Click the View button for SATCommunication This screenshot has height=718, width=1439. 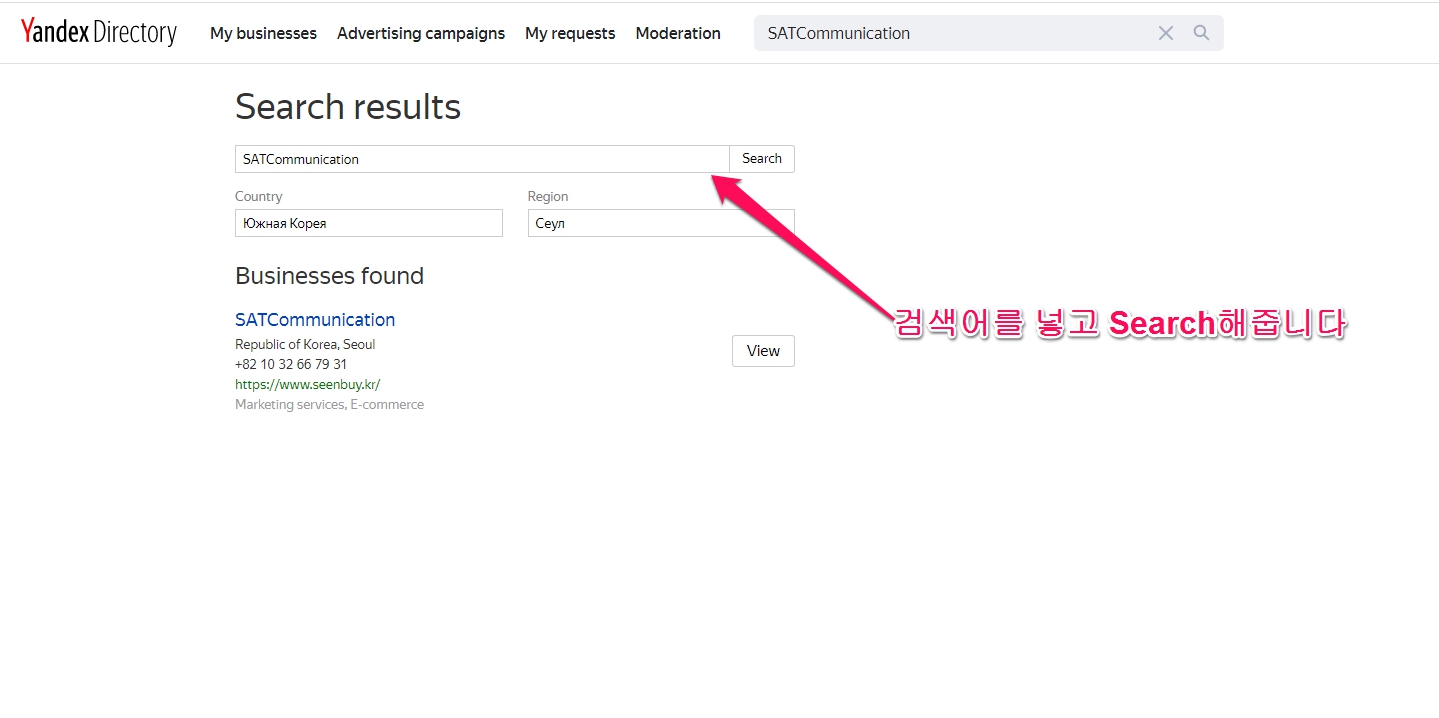click(x=763, y=351)
